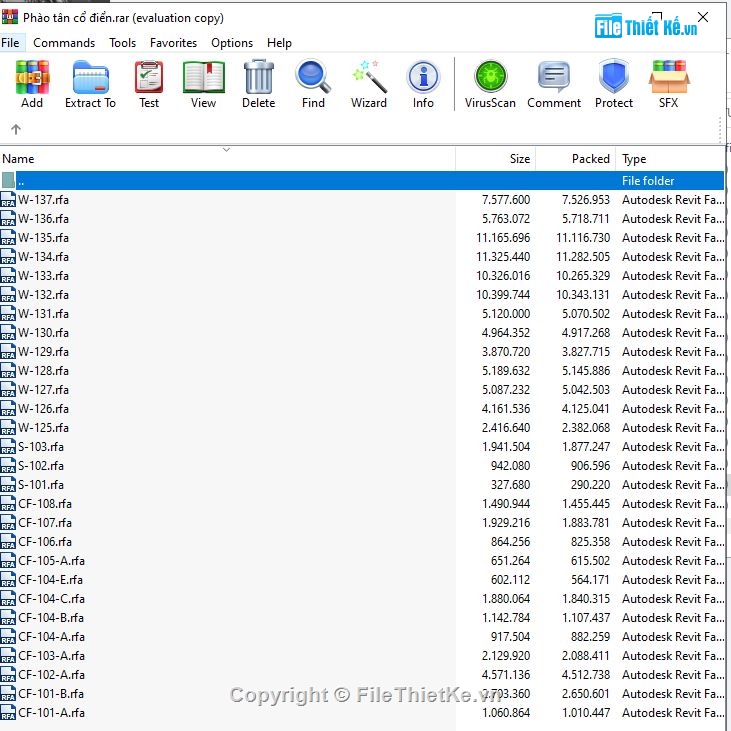Launch the Wizard wand tool
The image size is (731, 731).
click(x=369, y=76)
